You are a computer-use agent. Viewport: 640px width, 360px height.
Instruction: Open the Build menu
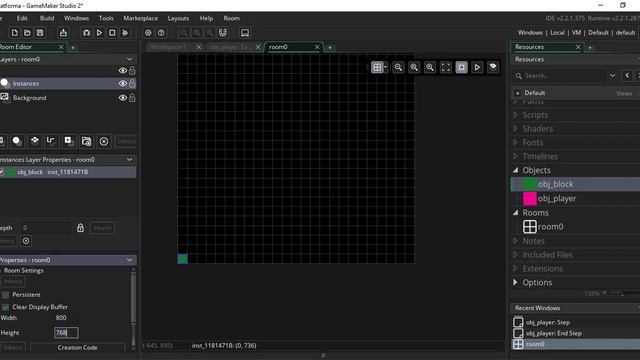pos(47,18)
